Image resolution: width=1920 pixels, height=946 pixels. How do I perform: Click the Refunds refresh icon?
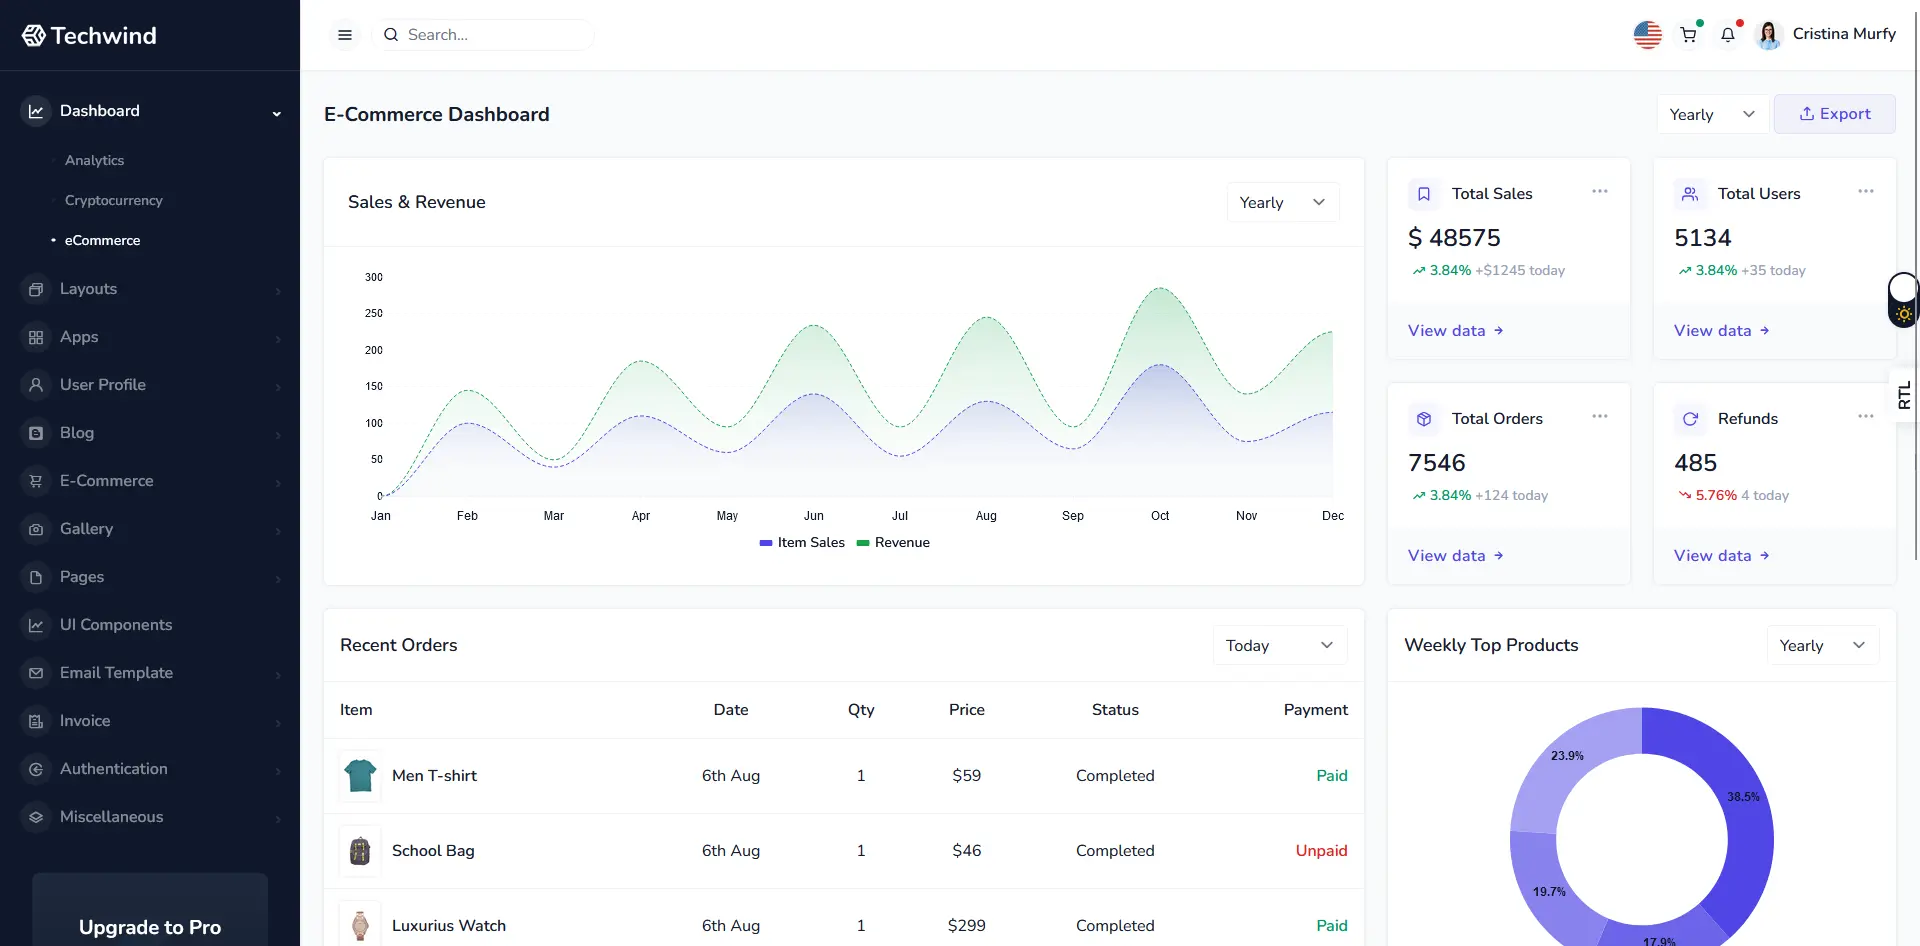click(x=1690, y=419)
